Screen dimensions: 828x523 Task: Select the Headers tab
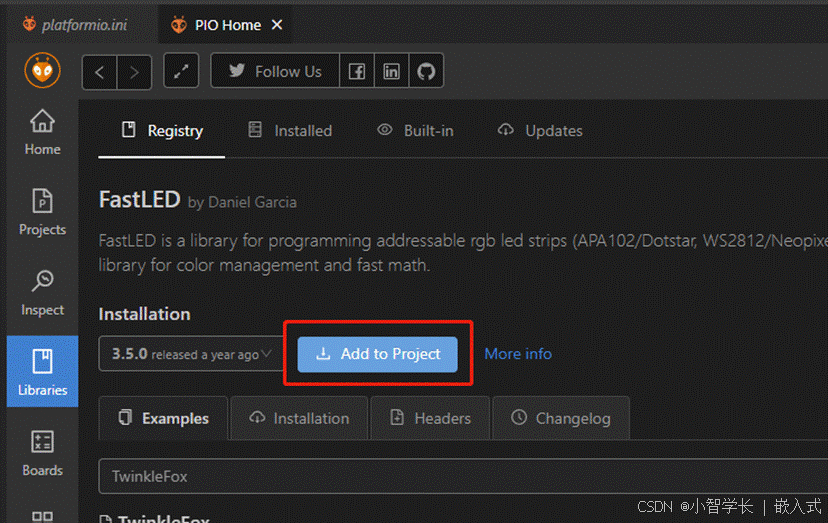[x=430, y=418]
